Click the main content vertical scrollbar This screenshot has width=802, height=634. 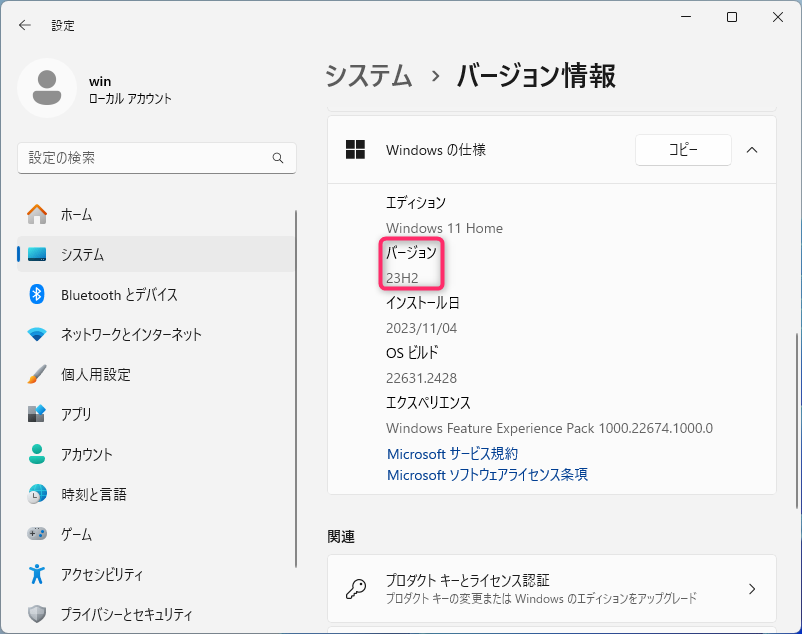(796, 419)
